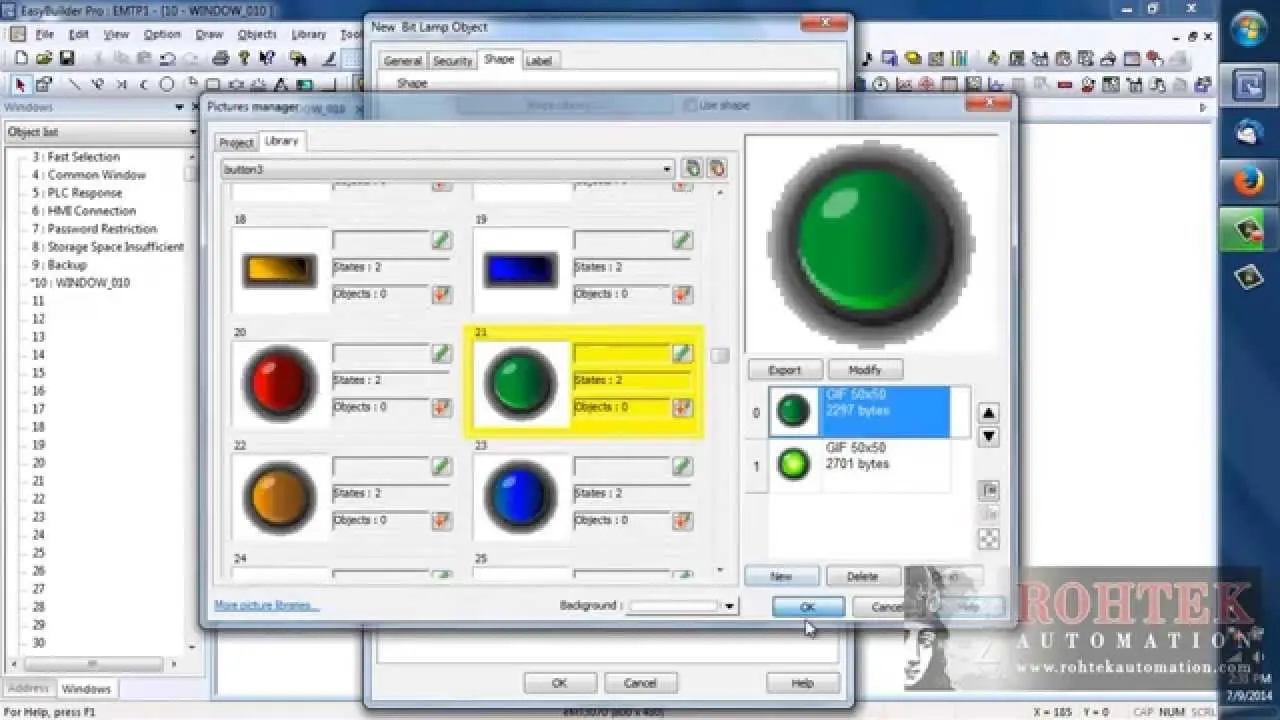Viewport: 1280px width, 720px height.
Task: Switch to the Project tab
Action: pyautogui.click(x=236, y=143)
